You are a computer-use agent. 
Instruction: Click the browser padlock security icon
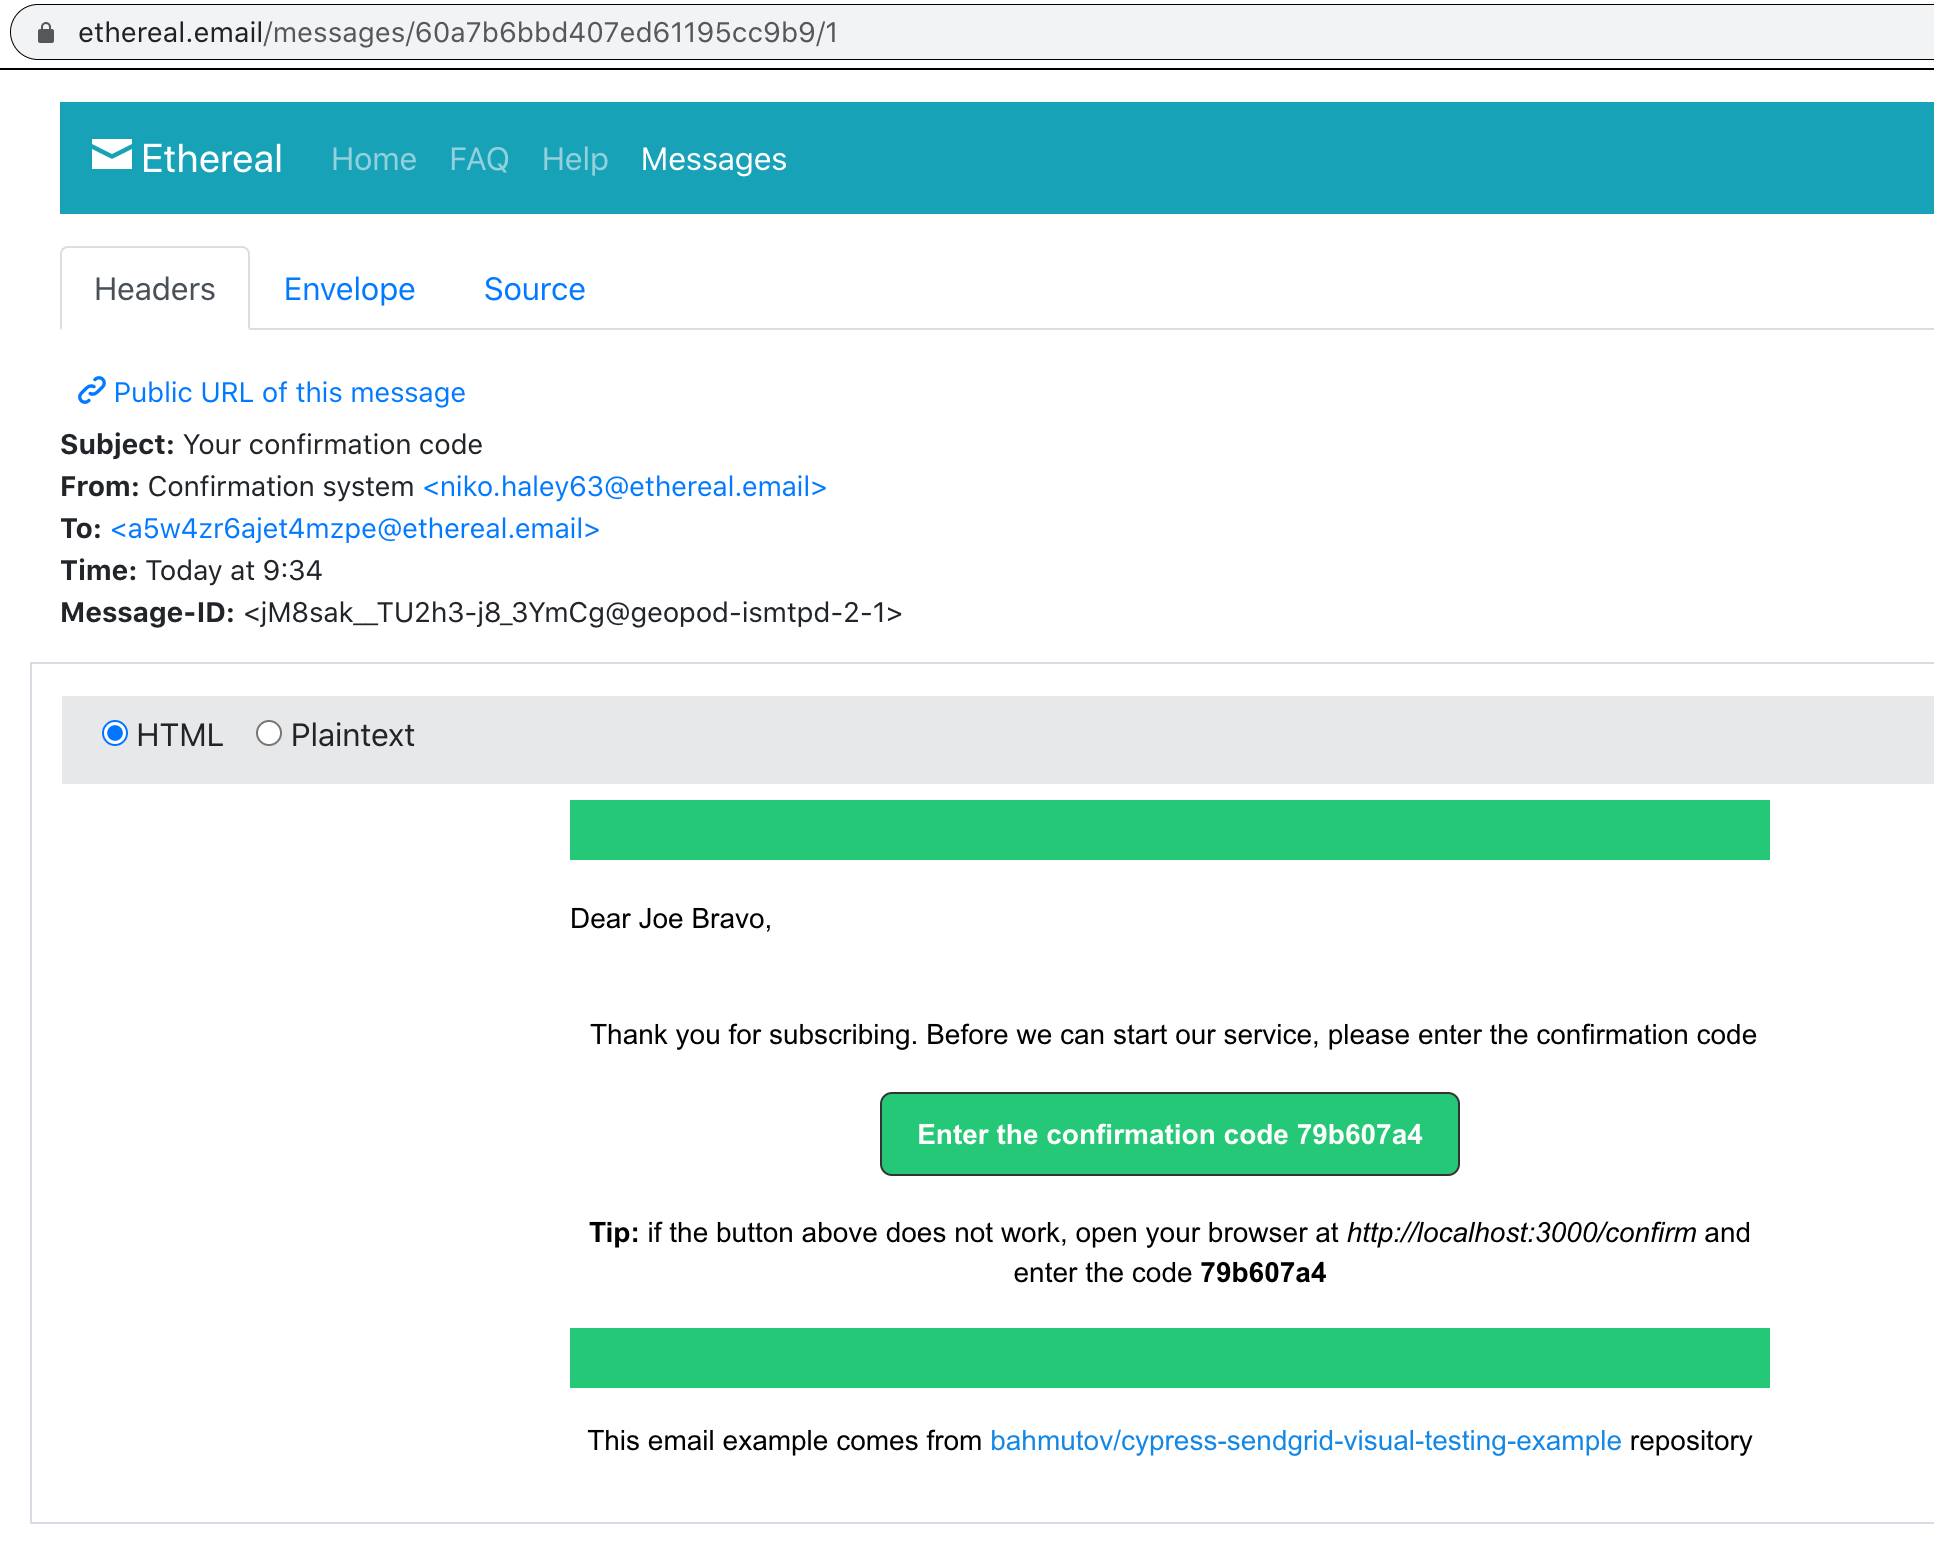tap(46, 33)
